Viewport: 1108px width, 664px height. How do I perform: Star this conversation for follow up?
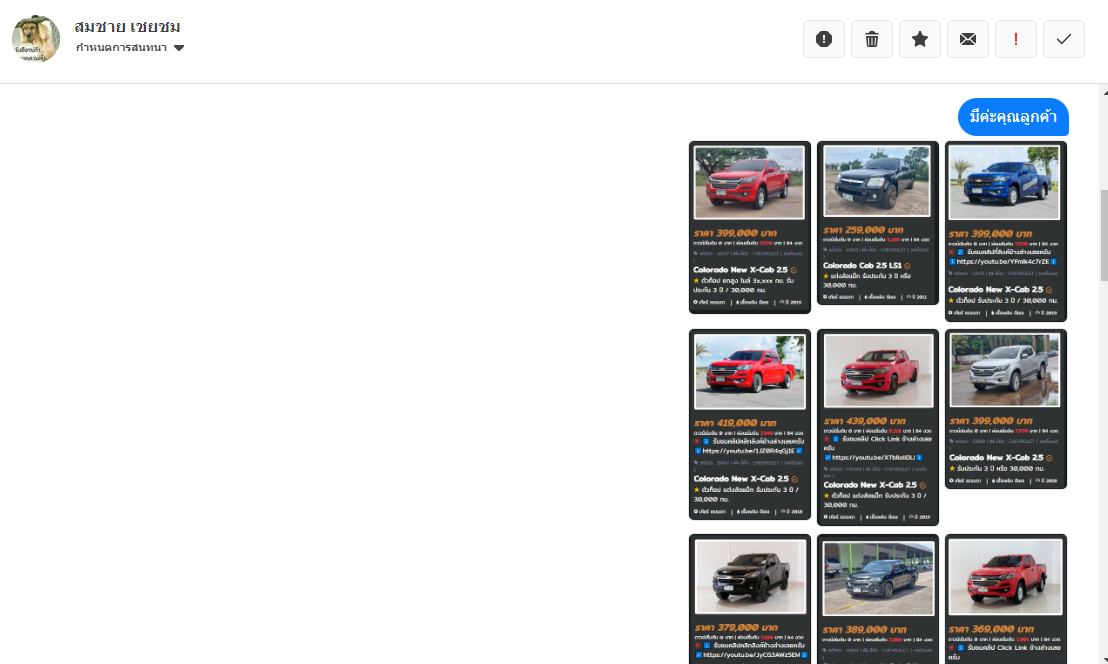(x=920, y=39)
